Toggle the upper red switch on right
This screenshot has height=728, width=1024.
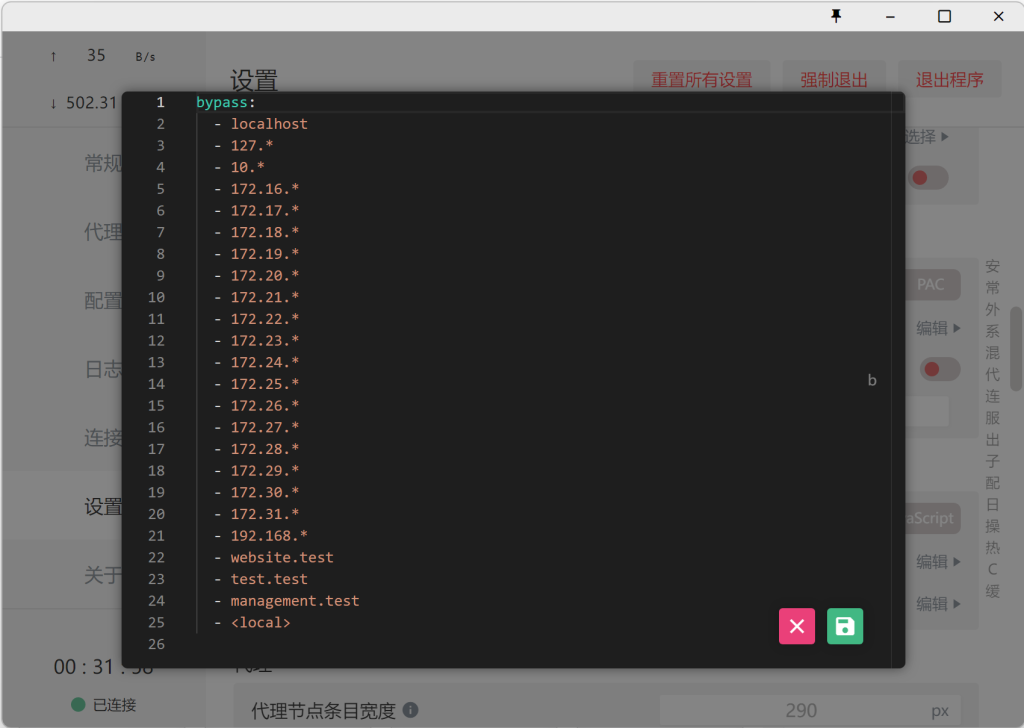(928, 178)
